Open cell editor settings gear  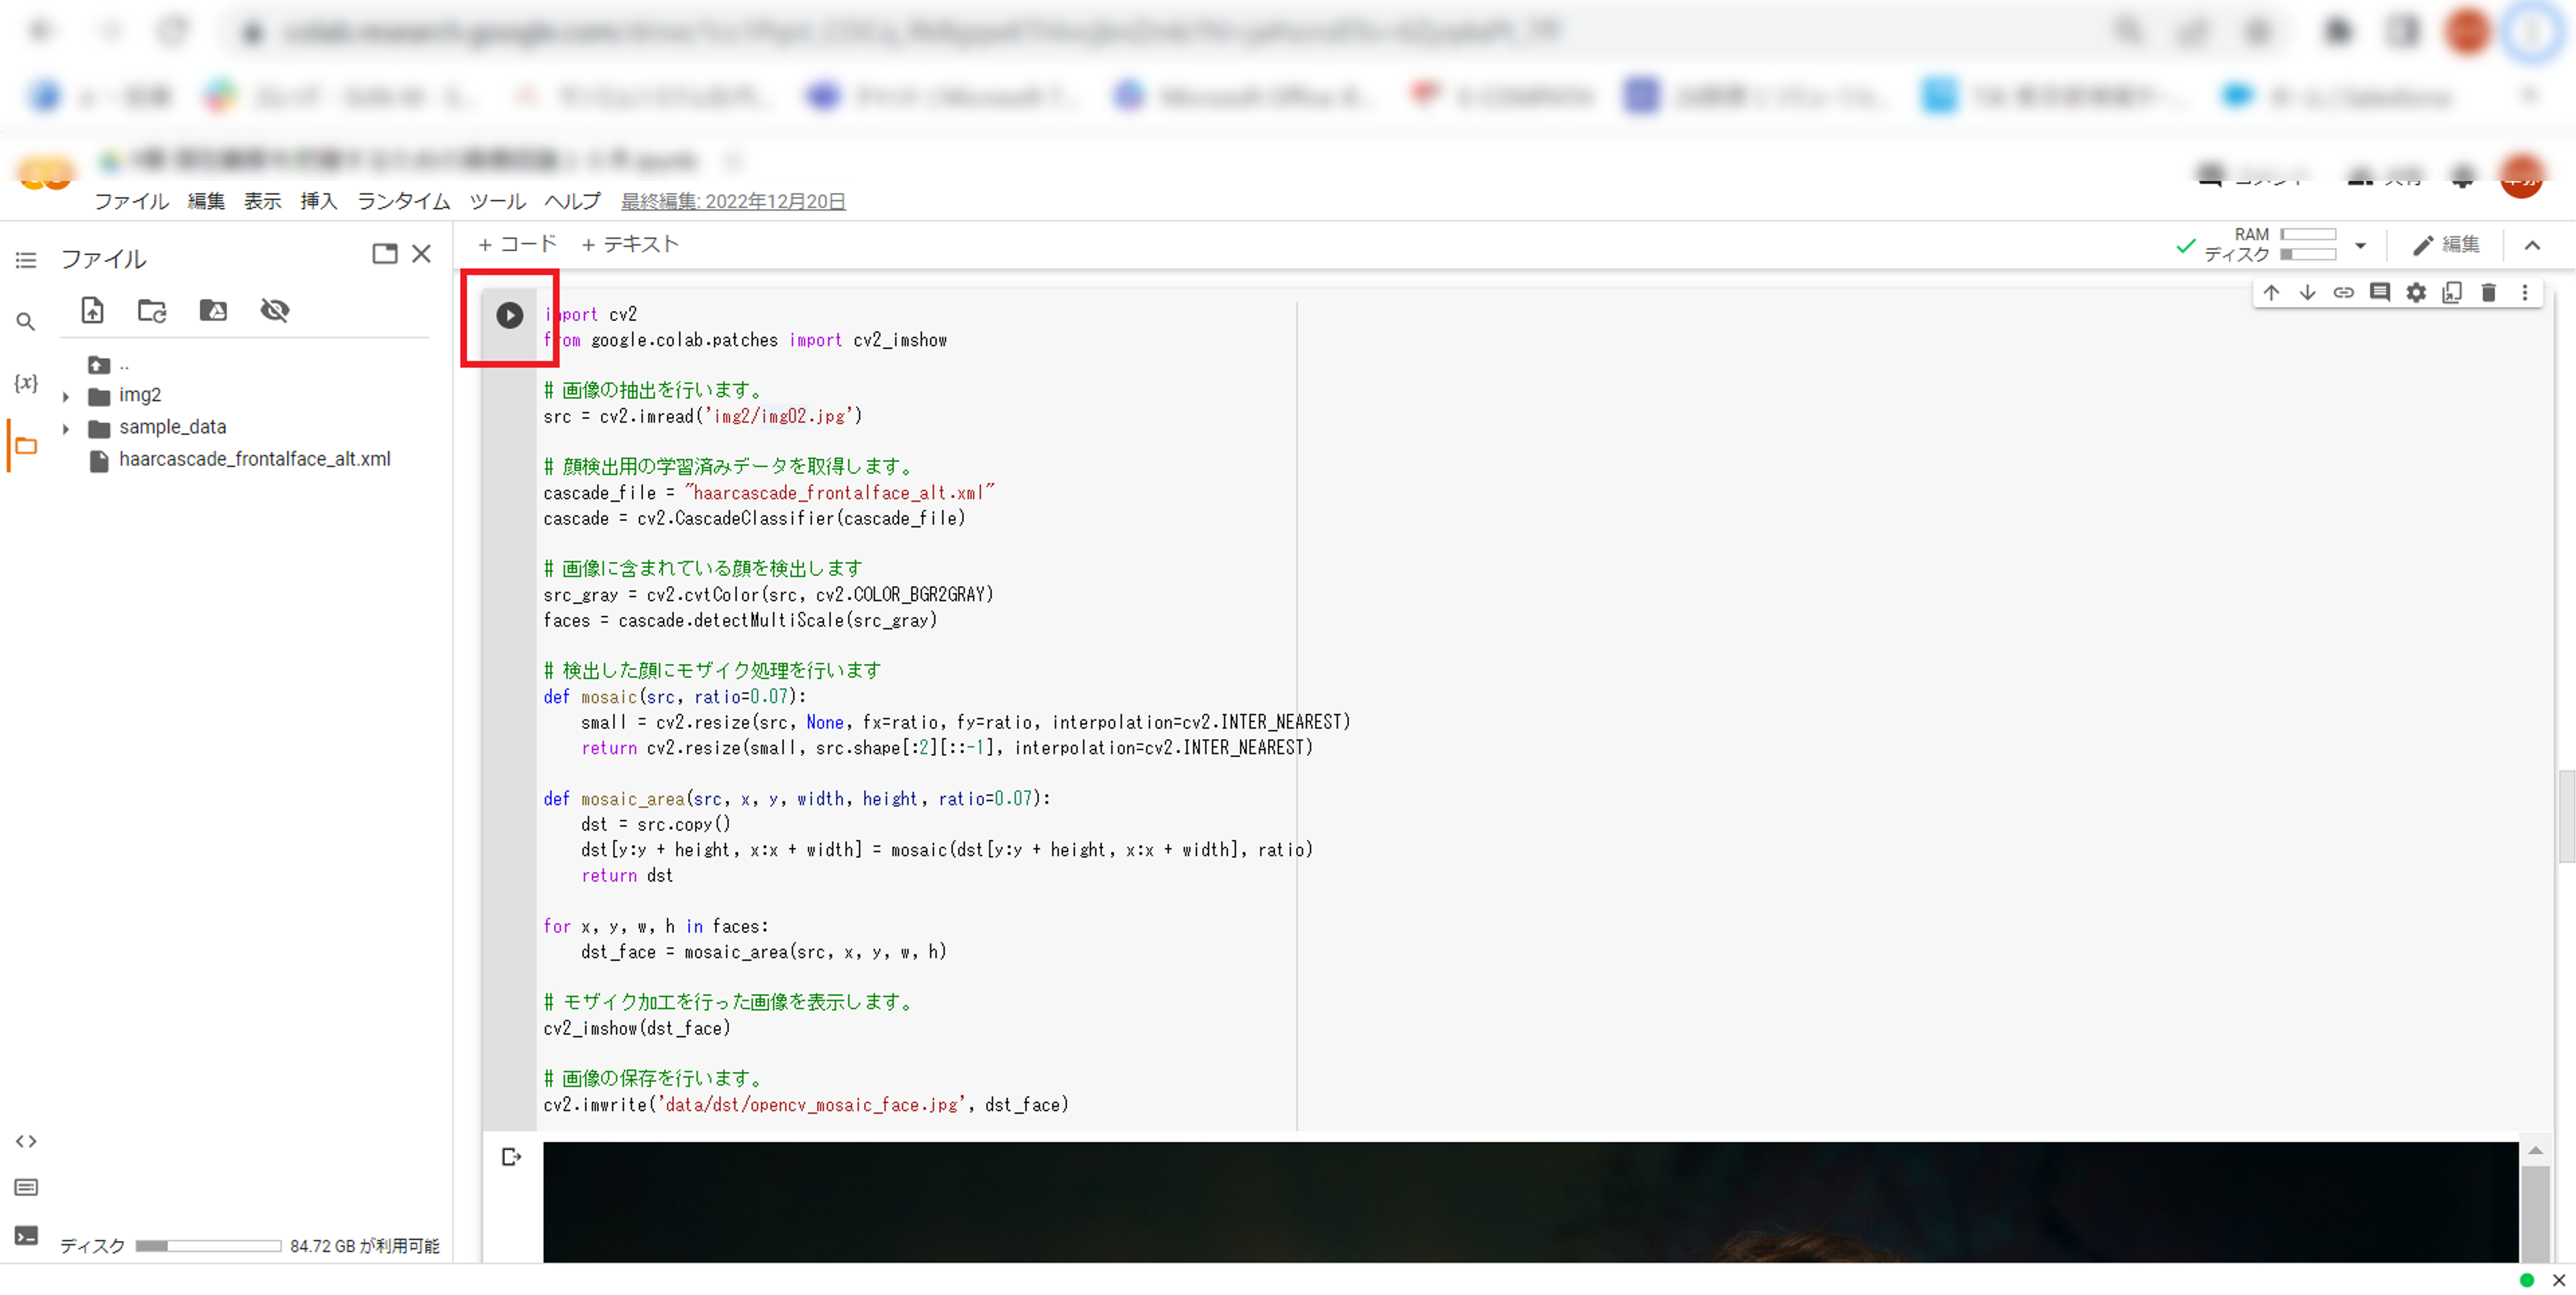click(x=2416, y=292)
